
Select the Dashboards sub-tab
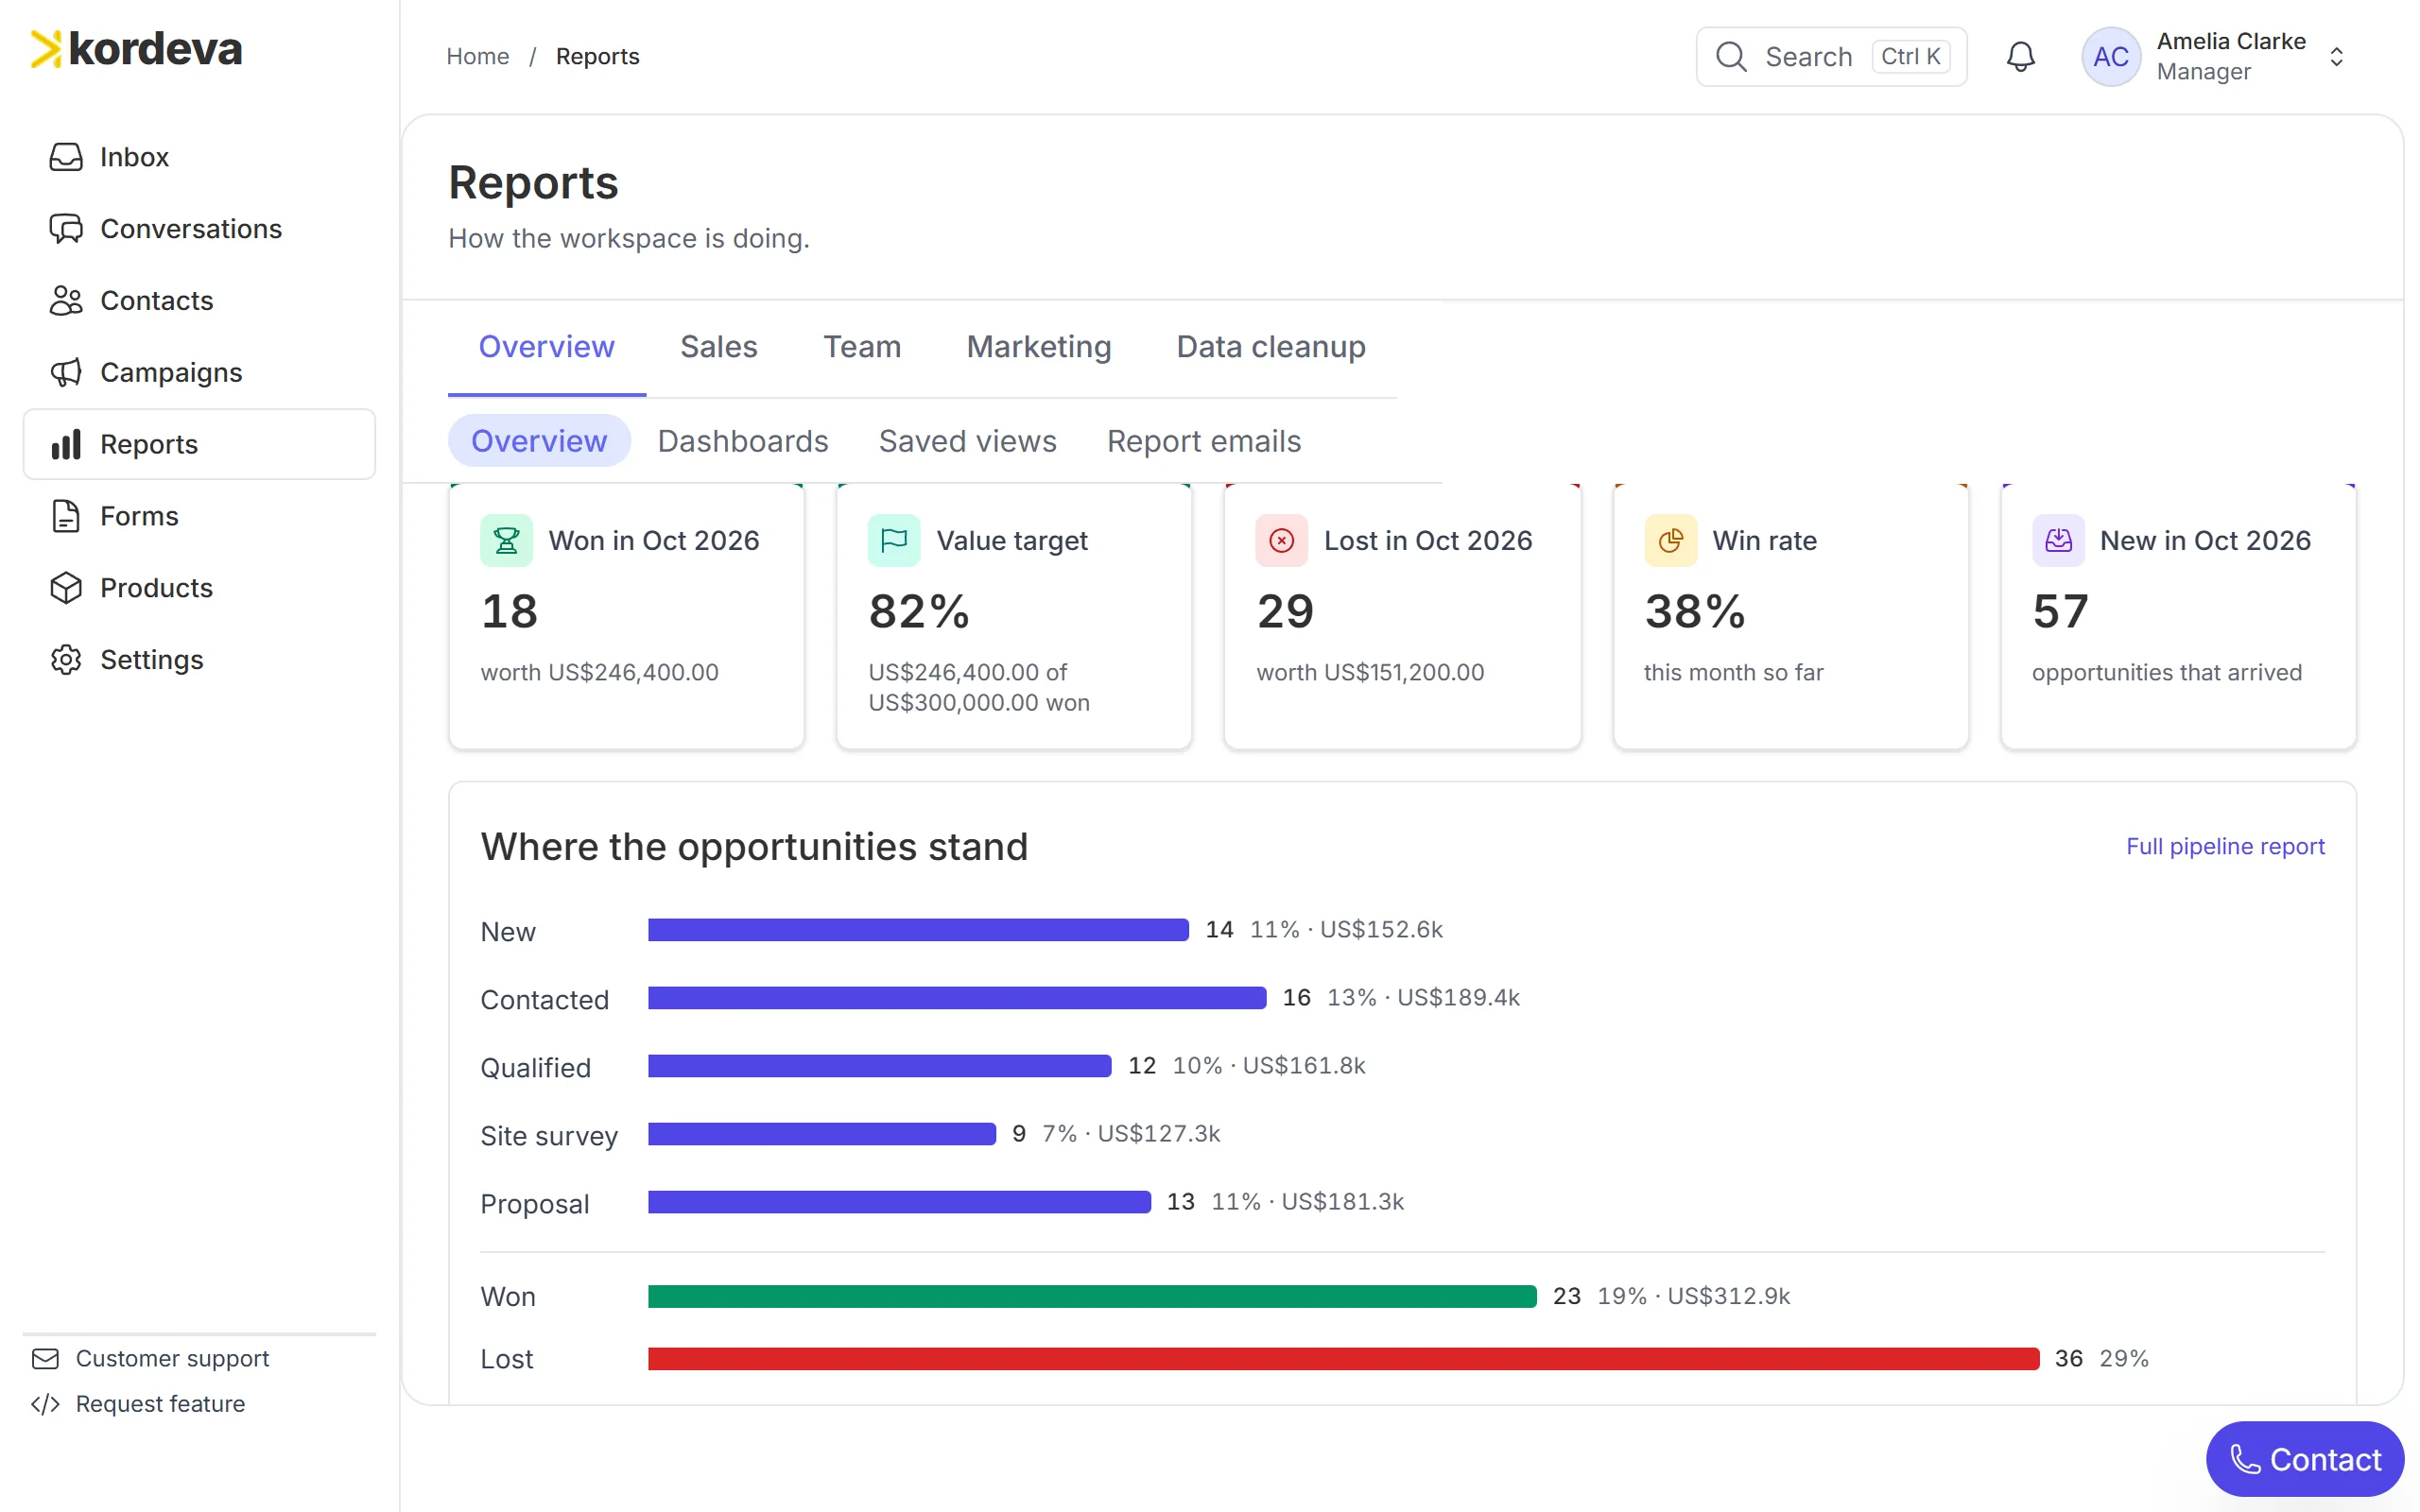point(743,441)
